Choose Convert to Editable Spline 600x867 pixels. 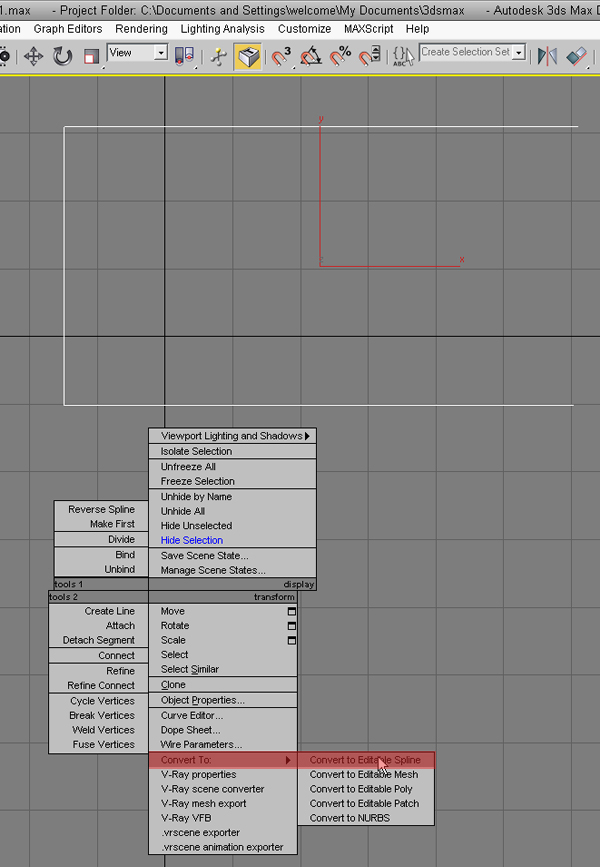[366, 760]
